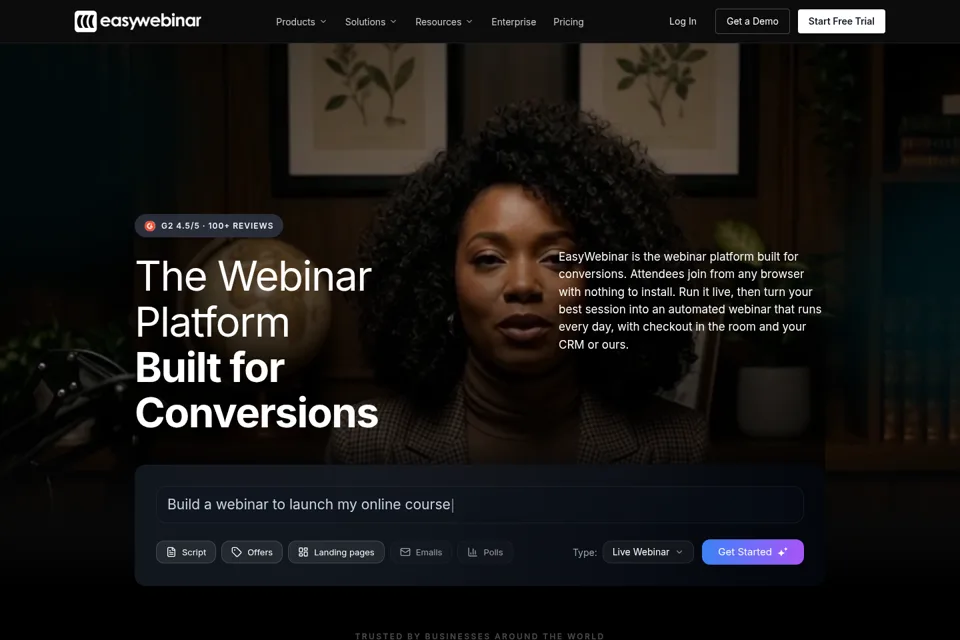
Task: Click the 'The Webinar Platform' heading text
Action: click(x=253, y=299)
